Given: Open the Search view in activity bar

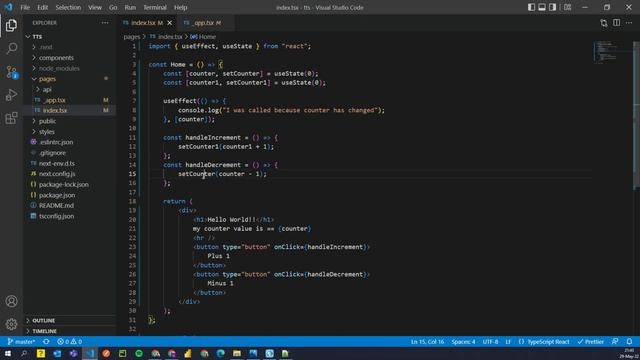Looking at the screenshot, I should tap(11, 49).
